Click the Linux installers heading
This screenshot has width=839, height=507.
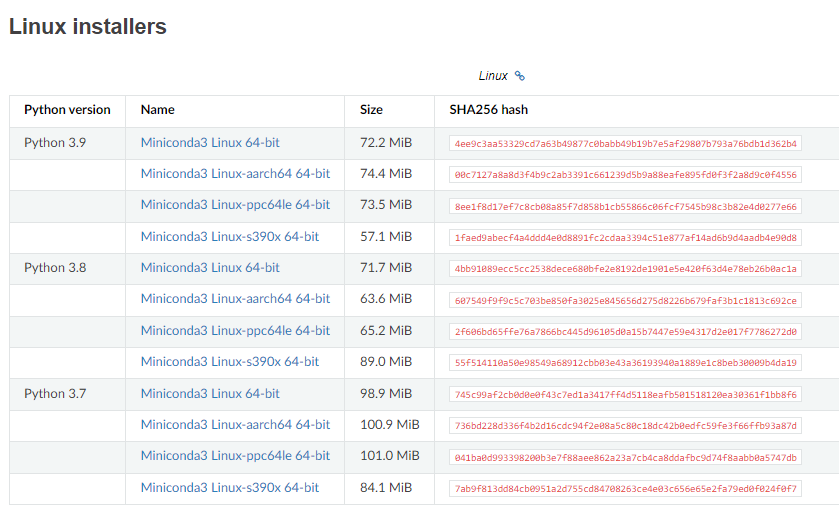pyautogui.click(x=88, y=27)
